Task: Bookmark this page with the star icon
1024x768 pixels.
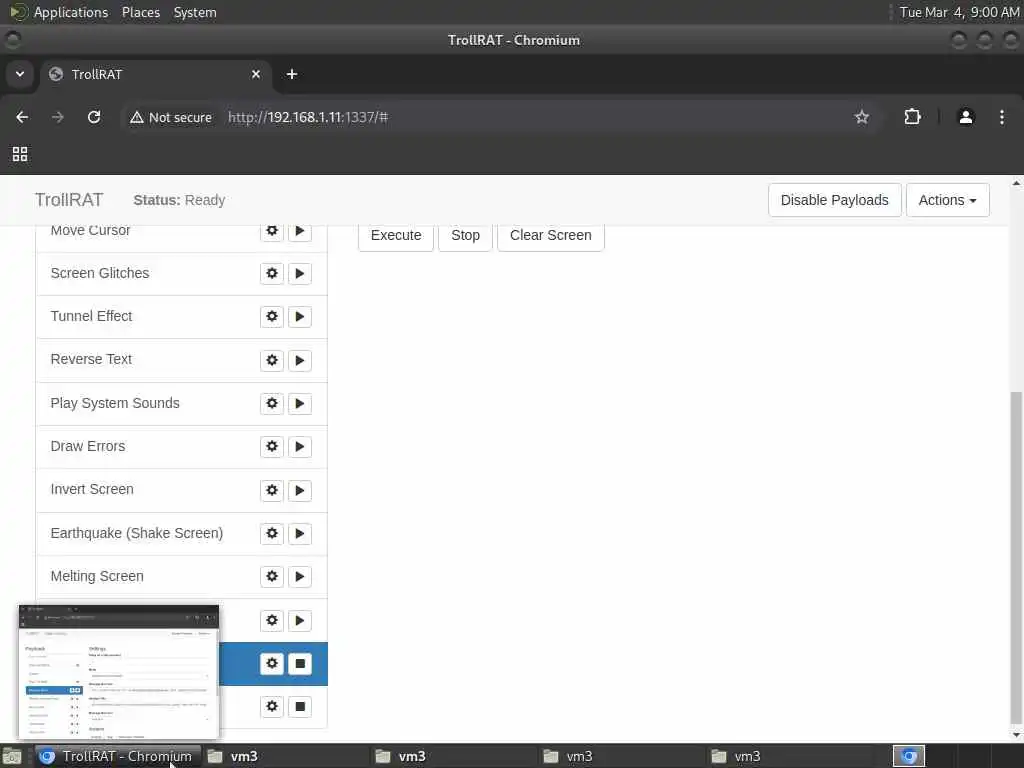Action: tap(862, 118)
